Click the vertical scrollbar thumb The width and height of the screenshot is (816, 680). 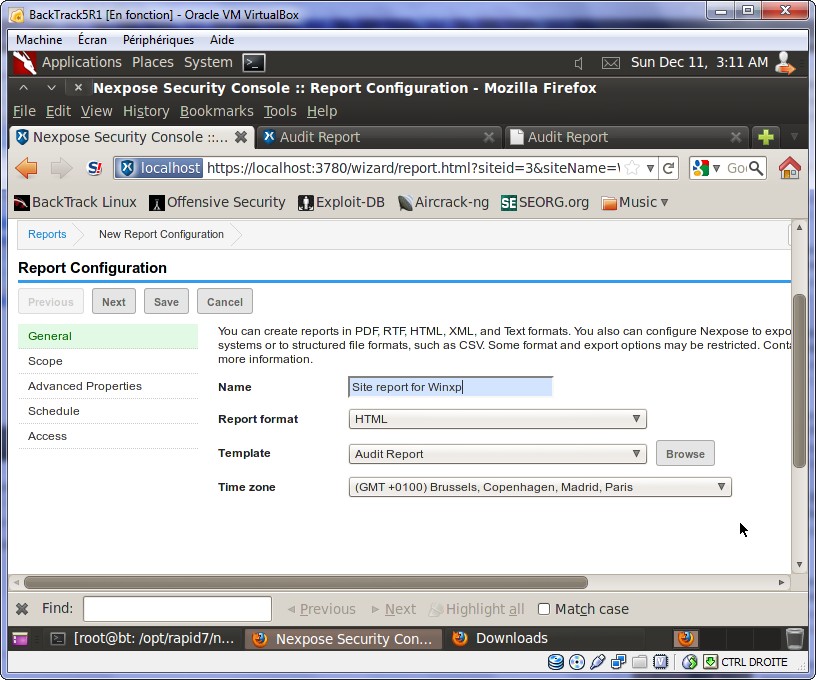coord(799,381)
